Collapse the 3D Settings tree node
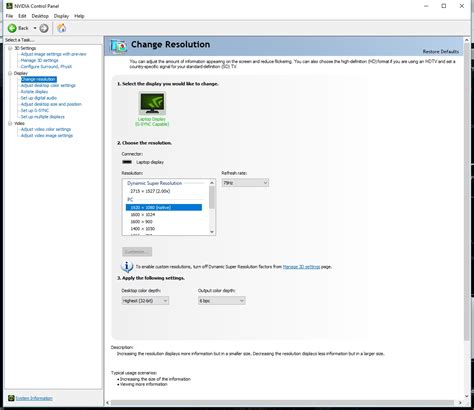This screenshot has height=410, width=474. (10, 48)
